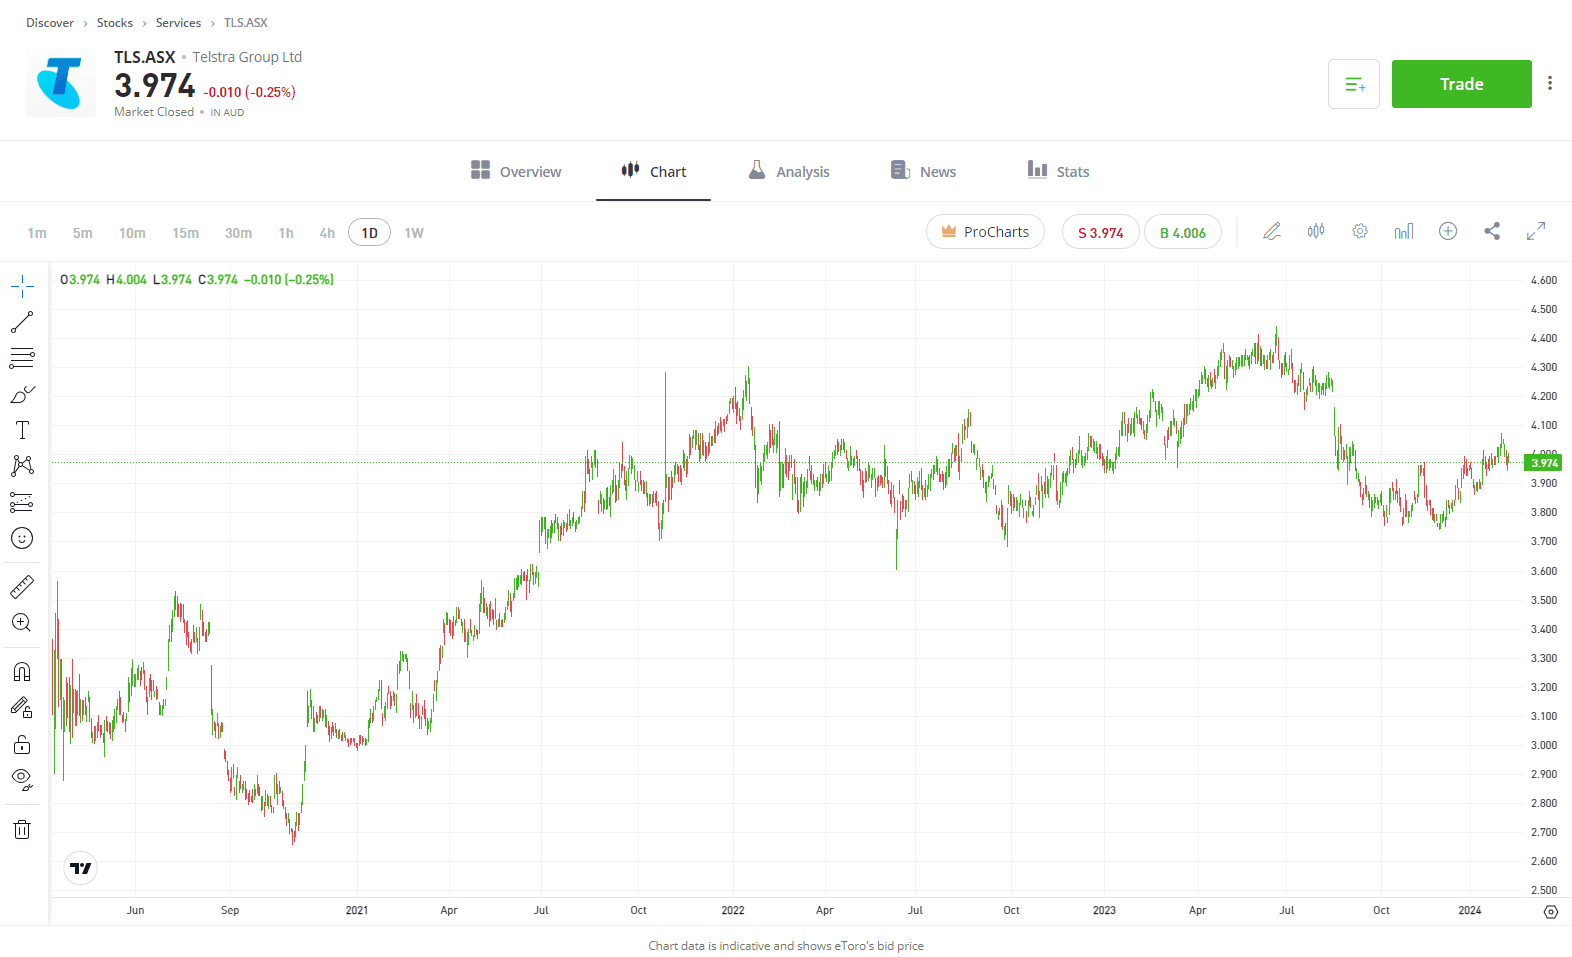The height and width of the screenshot is (957, 1572).
Task: Toggle hide all drawings eye icon
Action: pyautogui.click(x=22, y=779)
